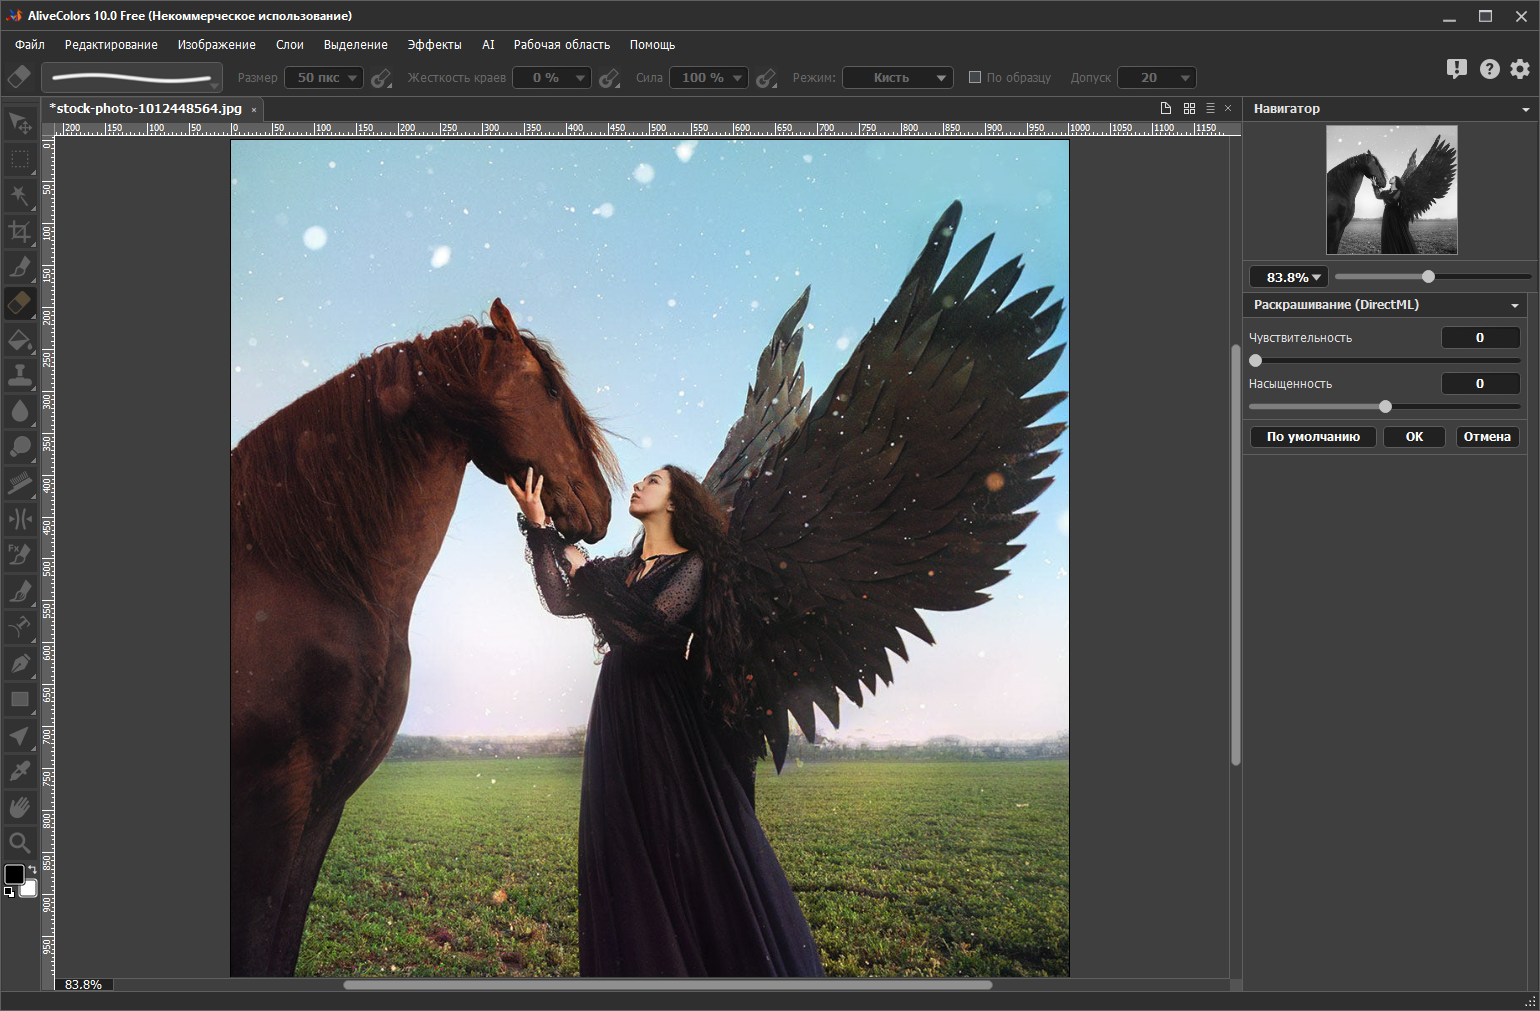
Task: Open the 'Режим' Кисть dropdown
Action: point(898,78)
